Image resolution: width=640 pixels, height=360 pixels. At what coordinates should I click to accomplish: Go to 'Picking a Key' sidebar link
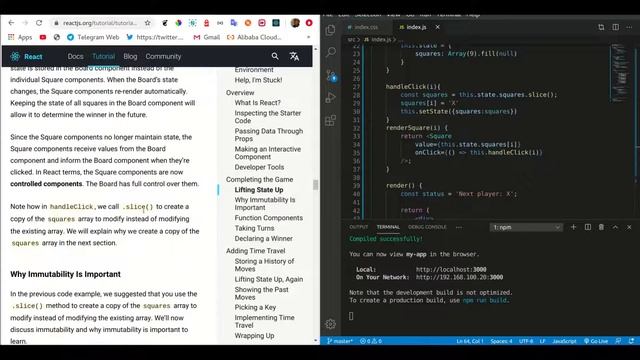coord(255,307)
